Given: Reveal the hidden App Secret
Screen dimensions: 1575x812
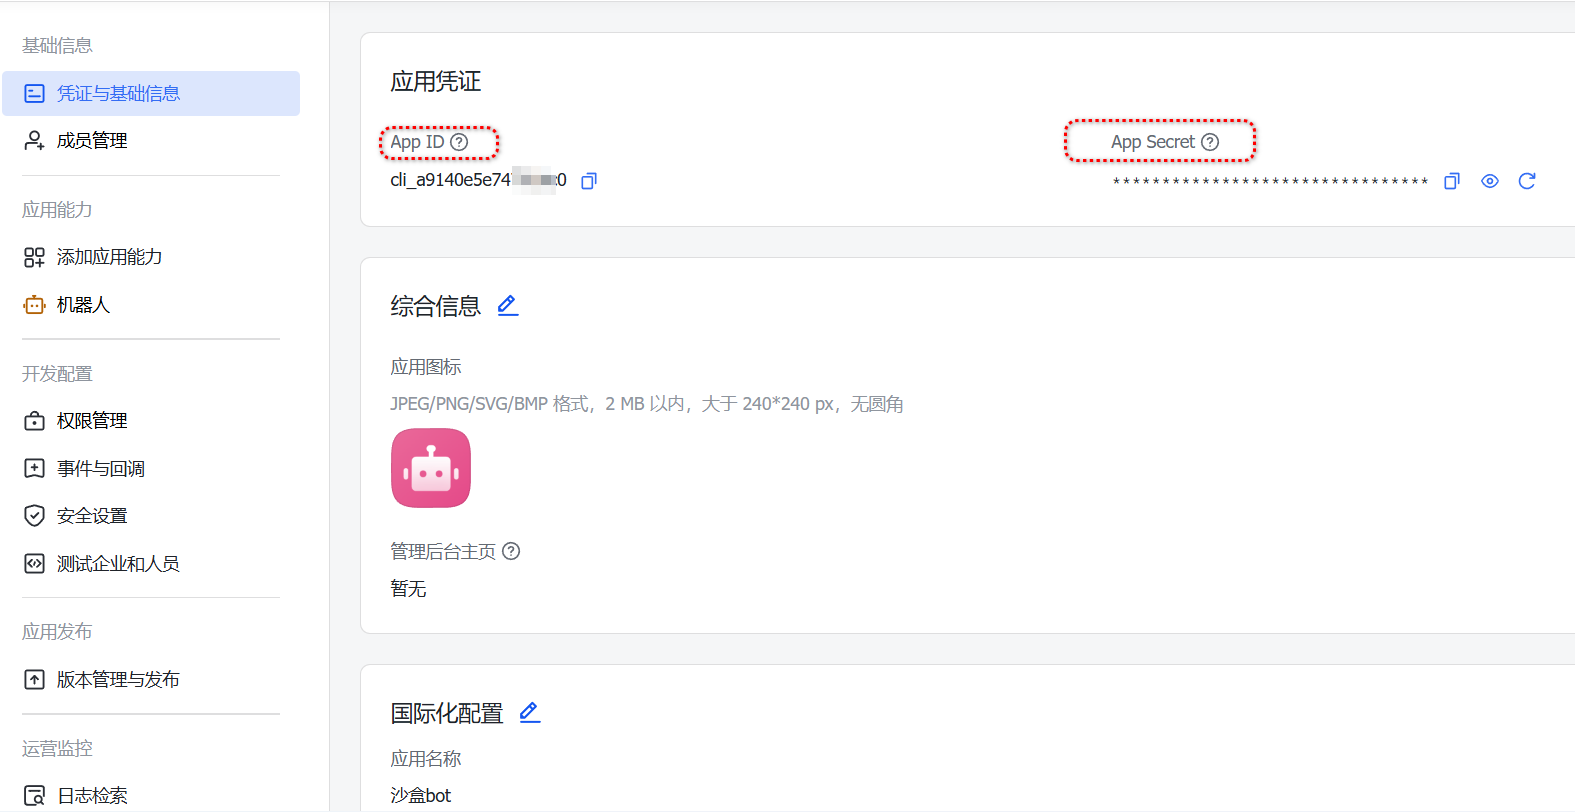Looking at the screenshot, I should coord(1490,181).
